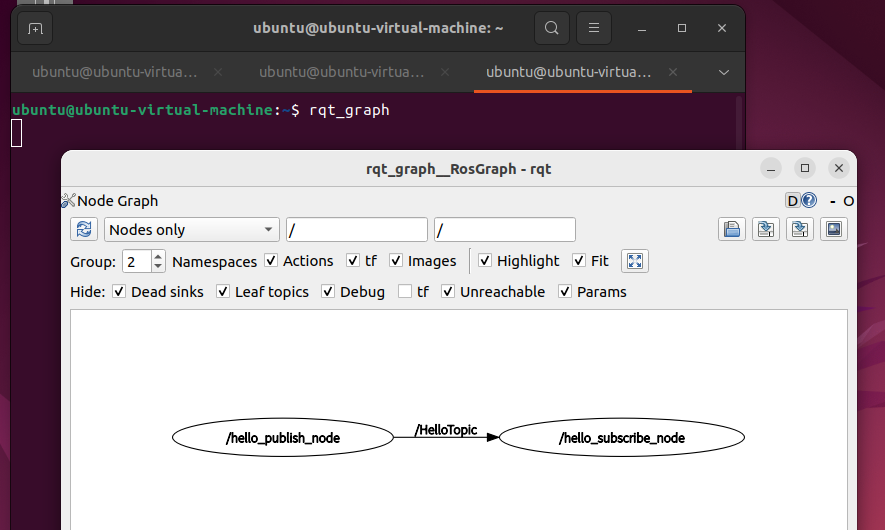Close the terminal window
Image resolution: width=885 pixels, height=530 pixels.
(722, 28)
